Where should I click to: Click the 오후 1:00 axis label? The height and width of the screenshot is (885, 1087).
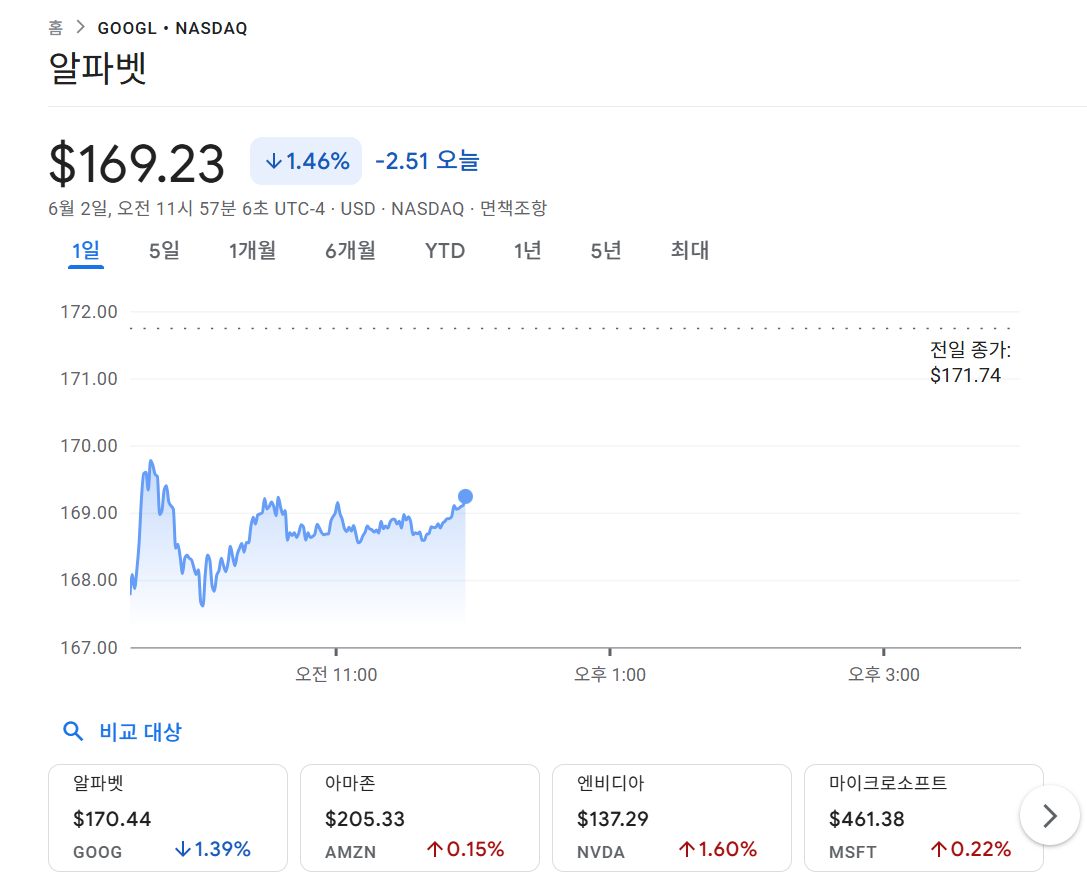[x=610, y=674]
